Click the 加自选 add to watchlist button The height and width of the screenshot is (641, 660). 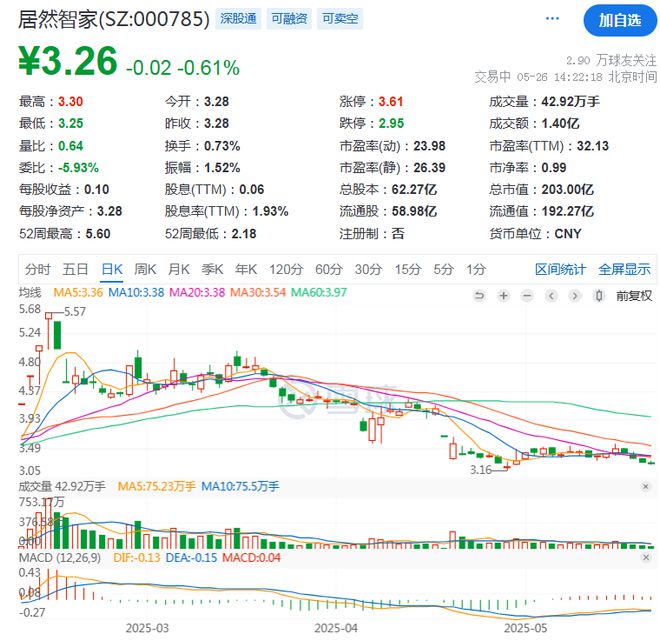[620, 20]
